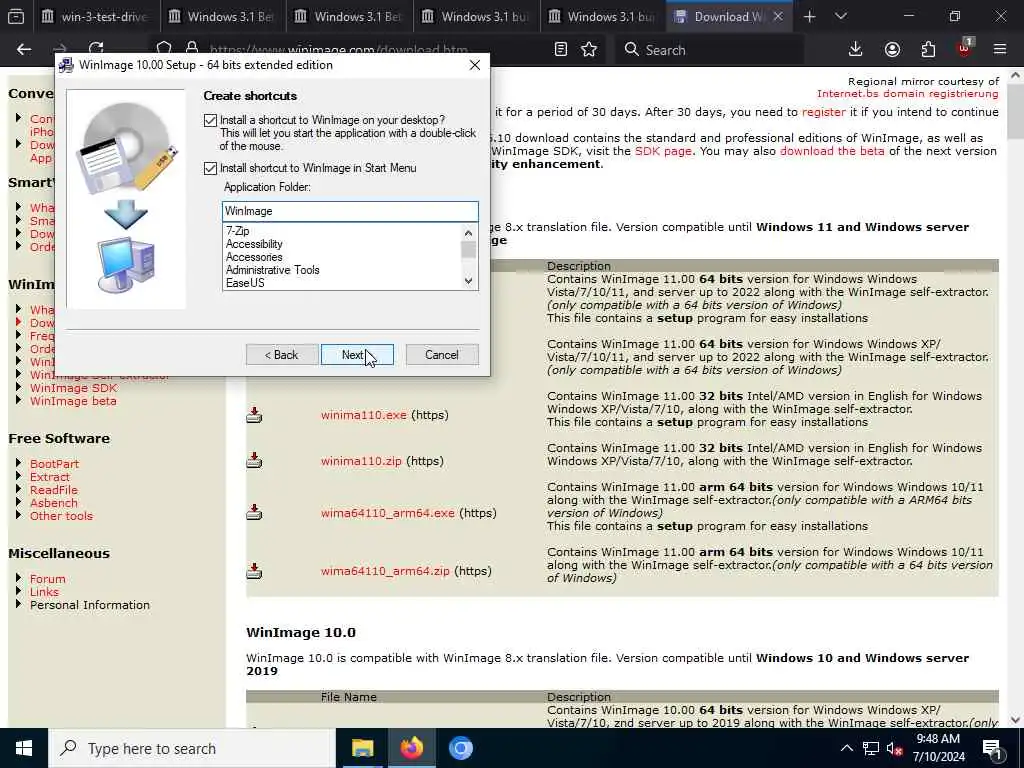This screenshot has width=1024, height=768.
Task: Select EaseUS in the folder list
Action: (x=245, y=283)
